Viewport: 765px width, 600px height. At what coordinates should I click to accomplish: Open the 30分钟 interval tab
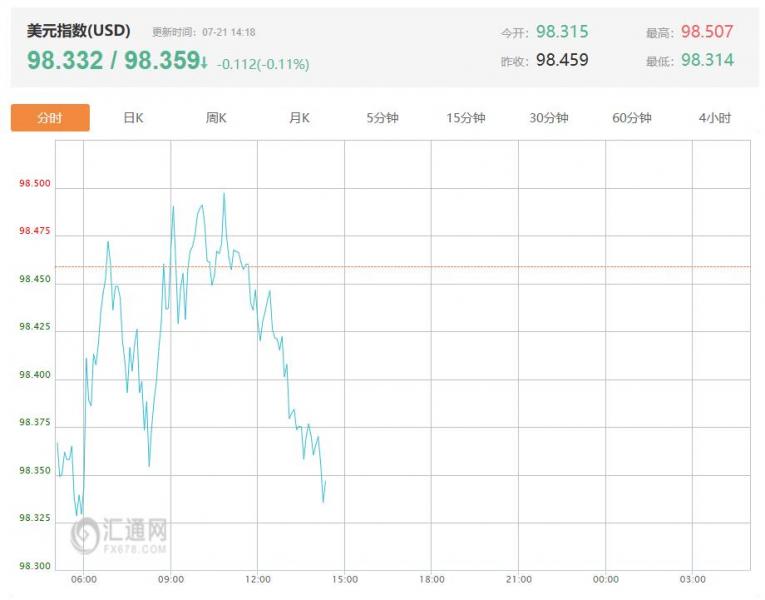point(549,118)
